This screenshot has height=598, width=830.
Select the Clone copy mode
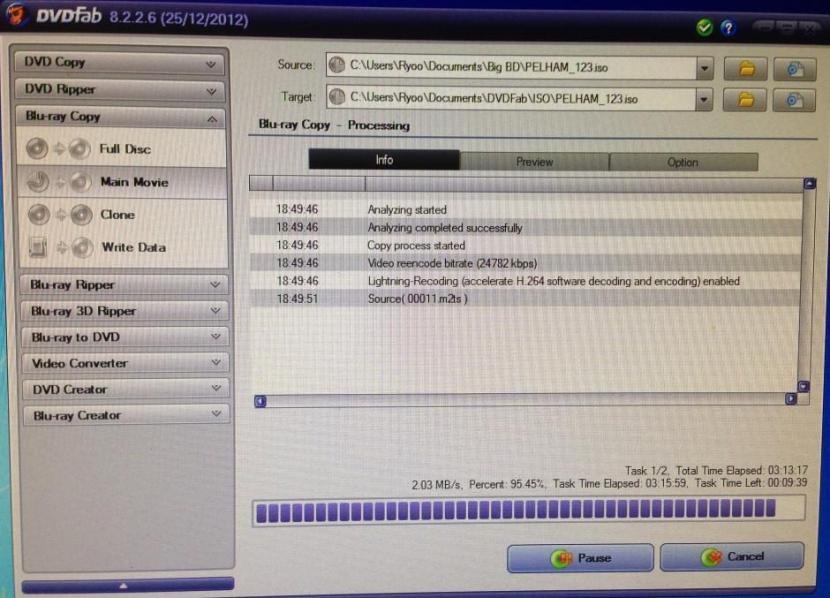coord(123,215)
